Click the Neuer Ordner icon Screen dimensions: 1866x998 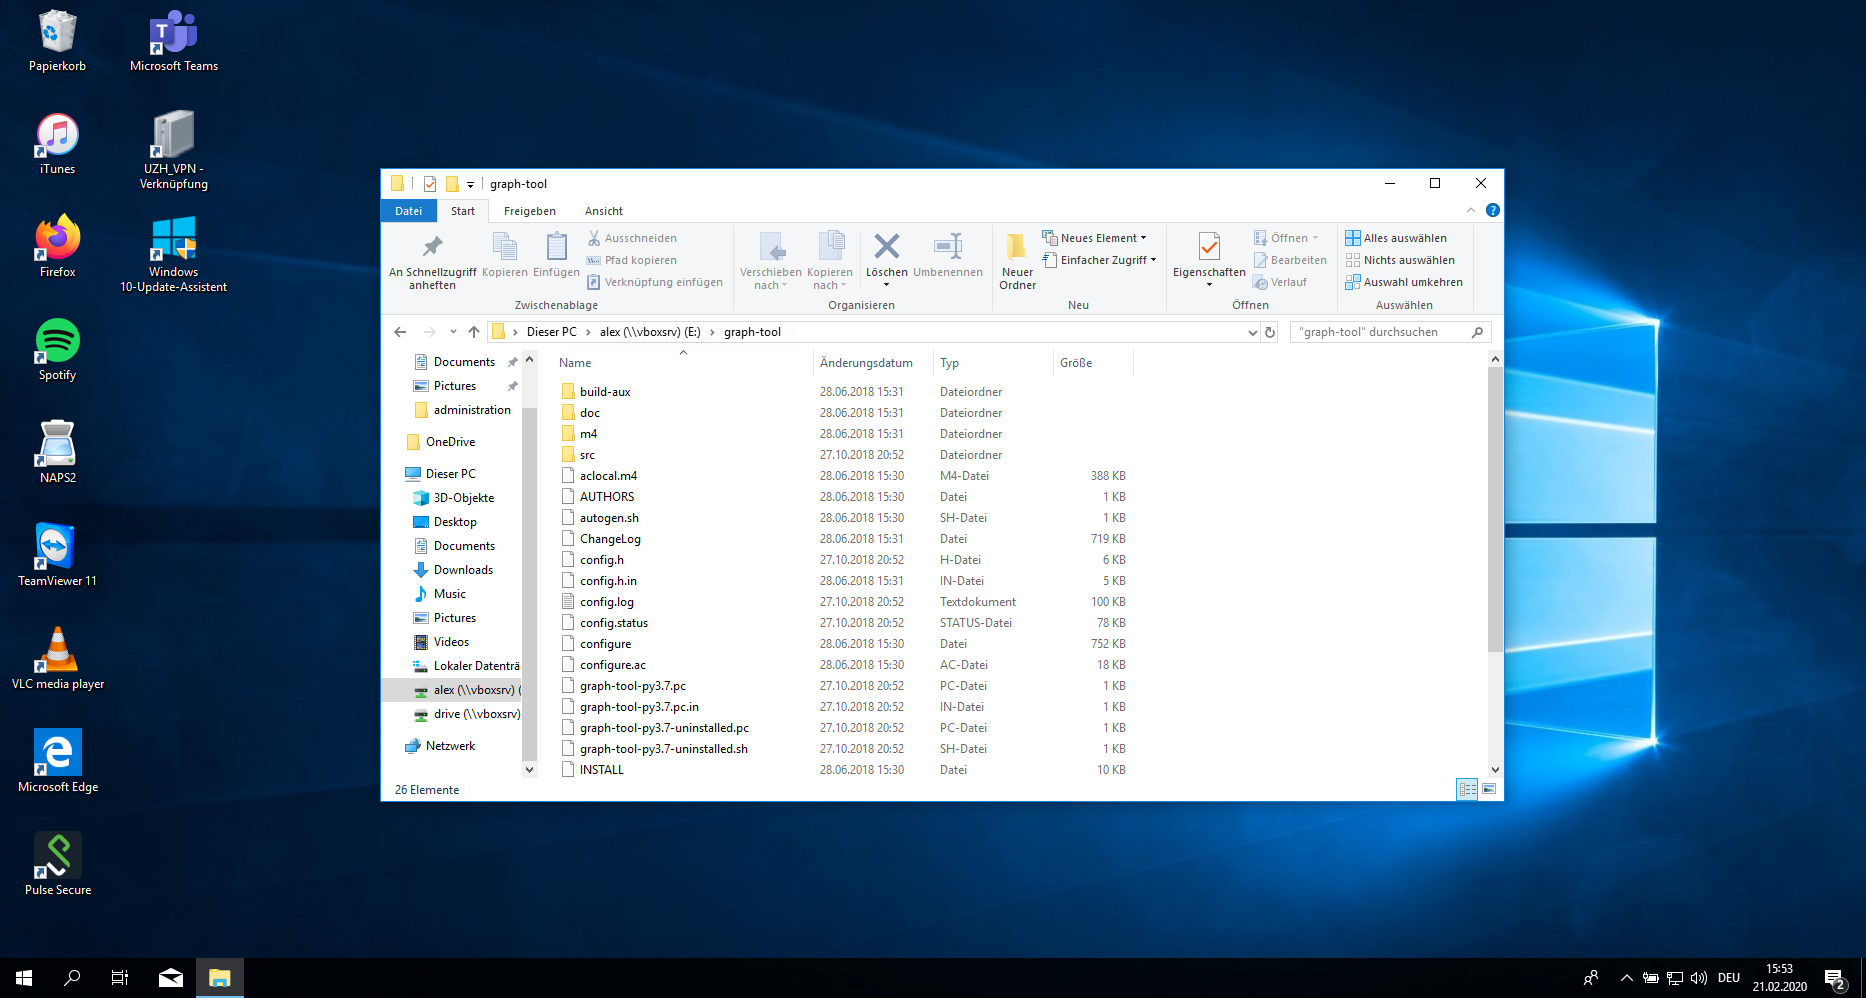[1017, 247]
